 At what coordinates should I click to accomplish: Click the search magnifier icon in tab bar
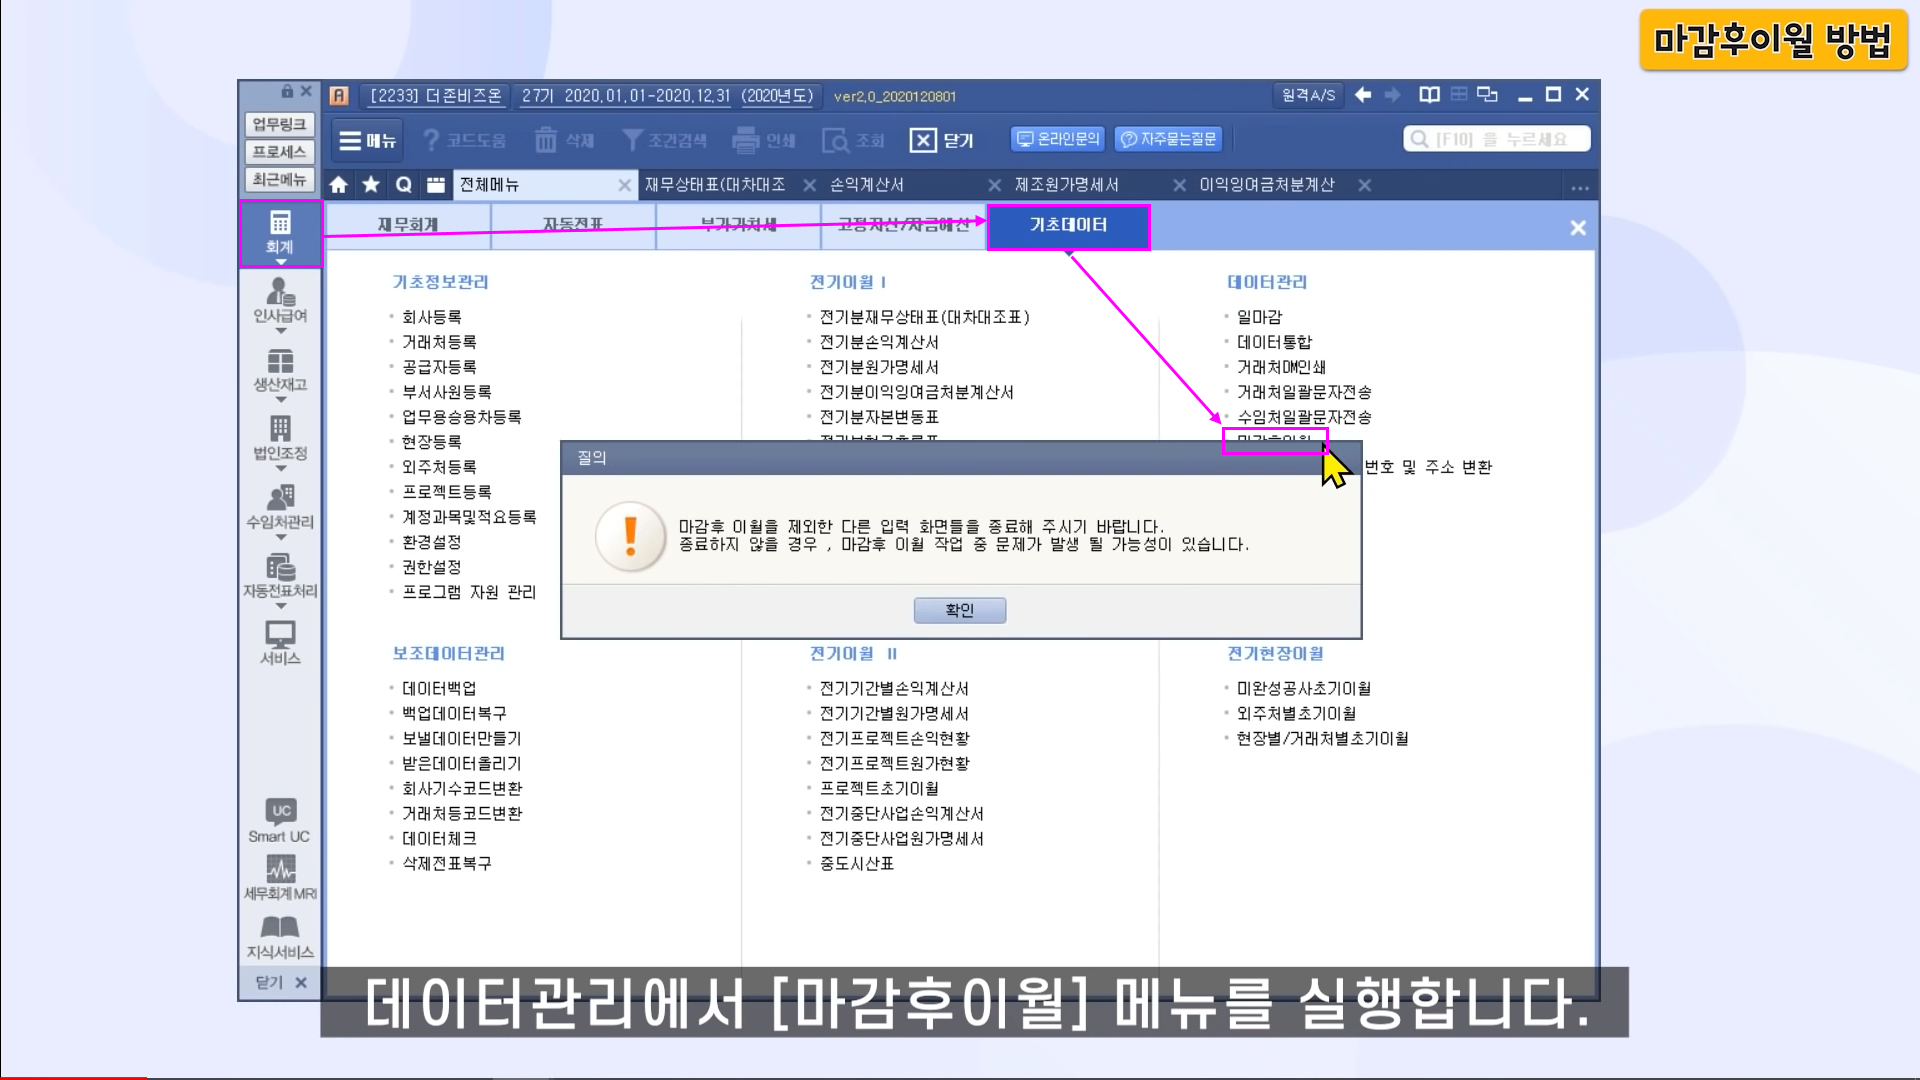(403, 185)
